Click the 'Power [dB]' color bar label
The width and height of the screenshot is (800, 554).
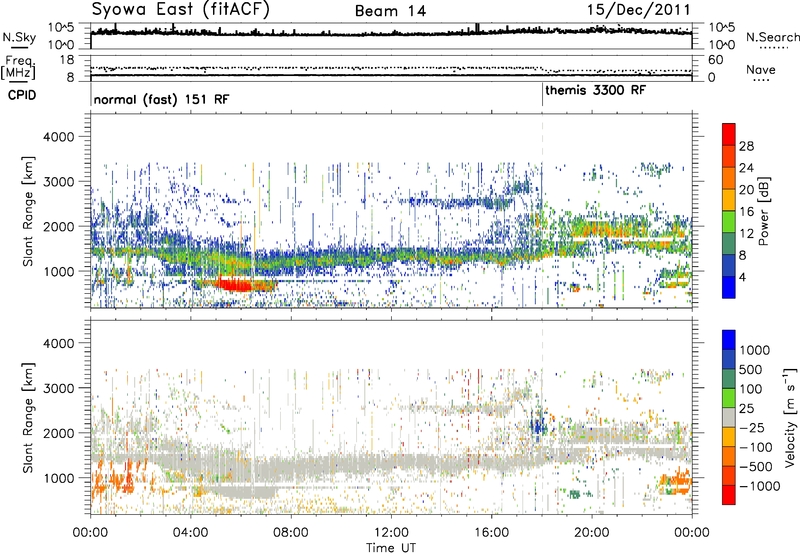pyautogui.click(x=763, y=211)
